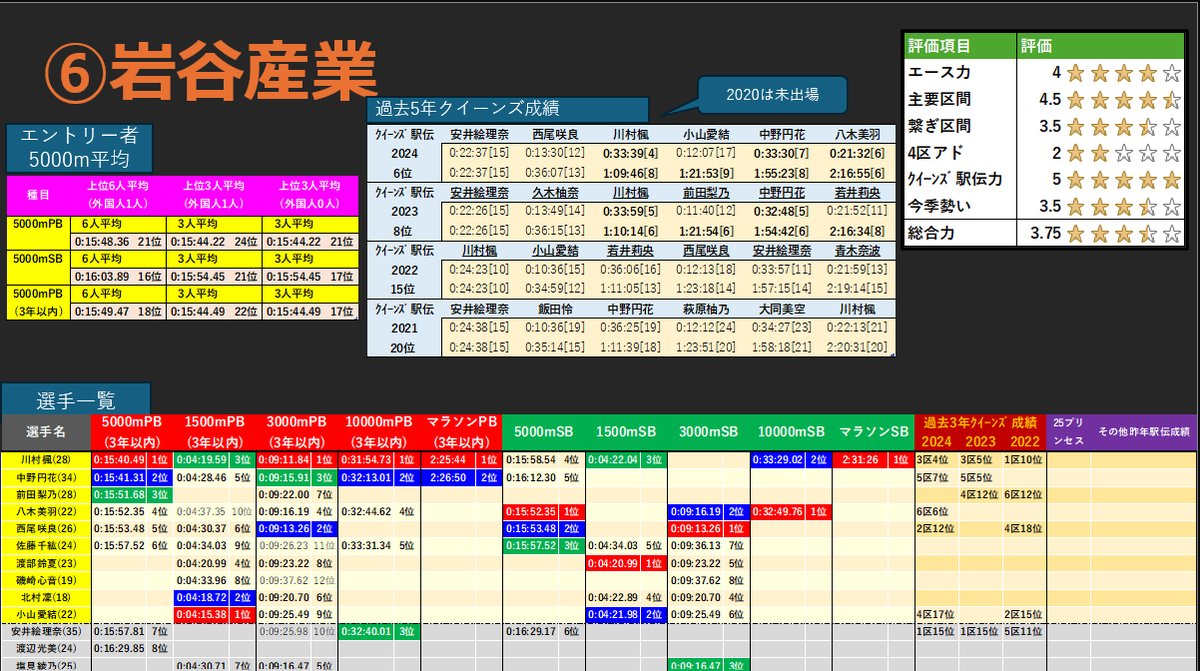Click red cell 0:32:49.76
This screenshot has height=671, width=1200.
coord(778,511)
